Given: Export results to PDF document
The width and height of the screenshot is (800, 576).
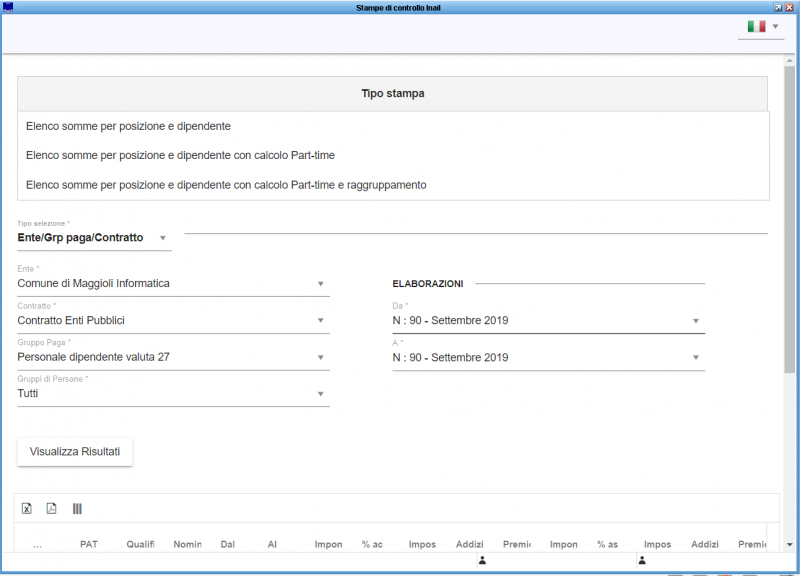Looking at the screenshot, I should click(52, 508).
